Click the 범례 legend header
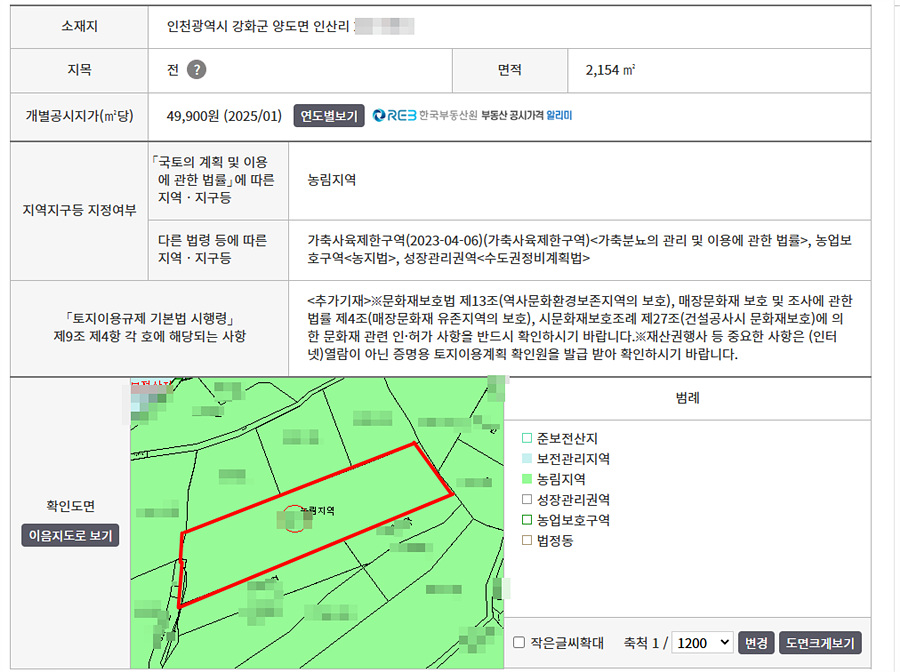This screenshot has width=900, height=672. pos(687,397)
